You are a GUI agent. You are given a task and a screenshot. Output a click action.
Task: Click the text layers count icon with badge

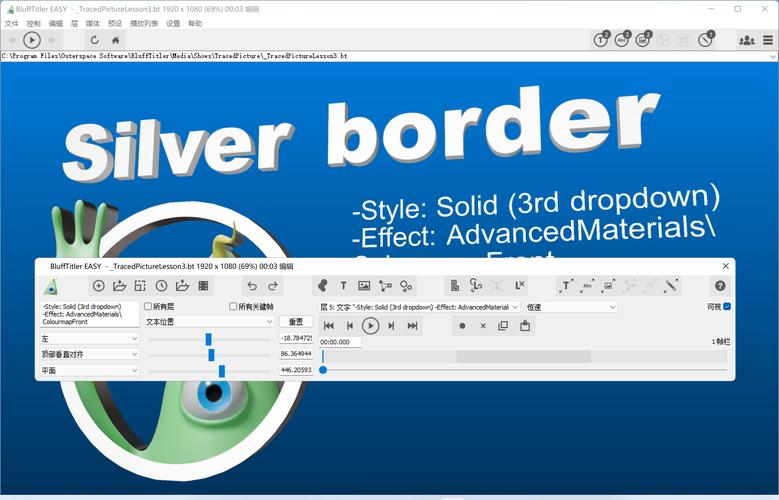601,39
